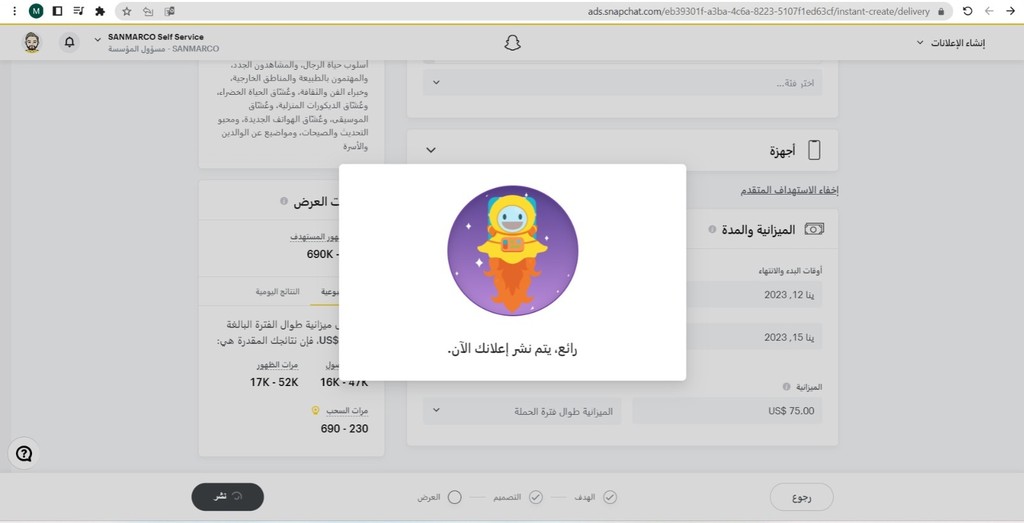Screen dimensions: 1024x523
Task: Switch to النتائج اليومية tab
Action: [278, 292]
